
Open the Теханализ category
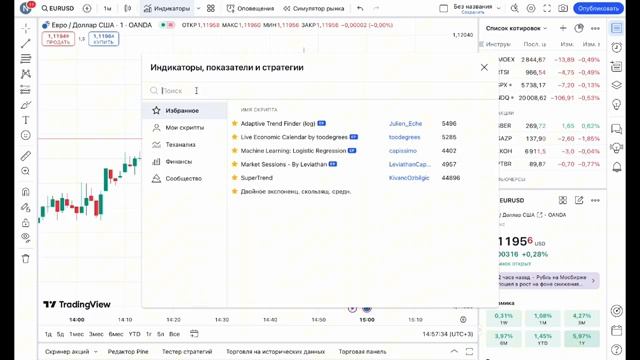184,144
